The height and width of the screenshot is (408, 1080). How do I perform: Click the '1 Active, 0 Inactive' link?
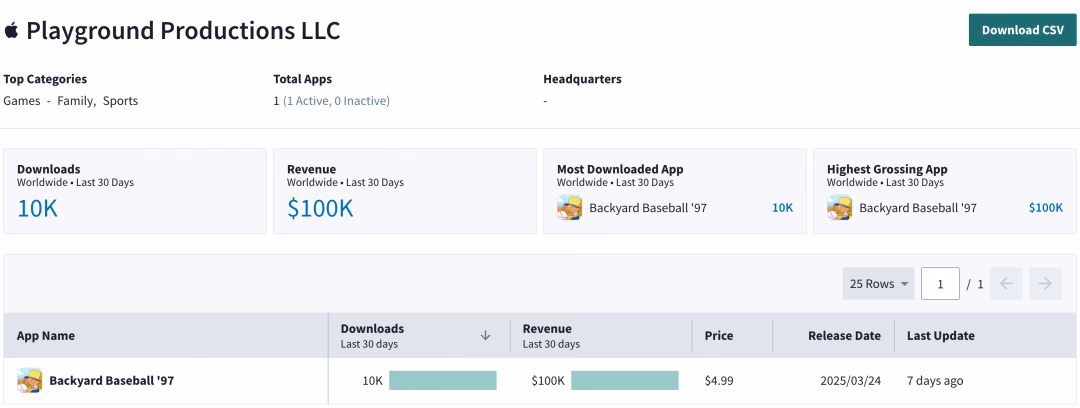[336, 101]
